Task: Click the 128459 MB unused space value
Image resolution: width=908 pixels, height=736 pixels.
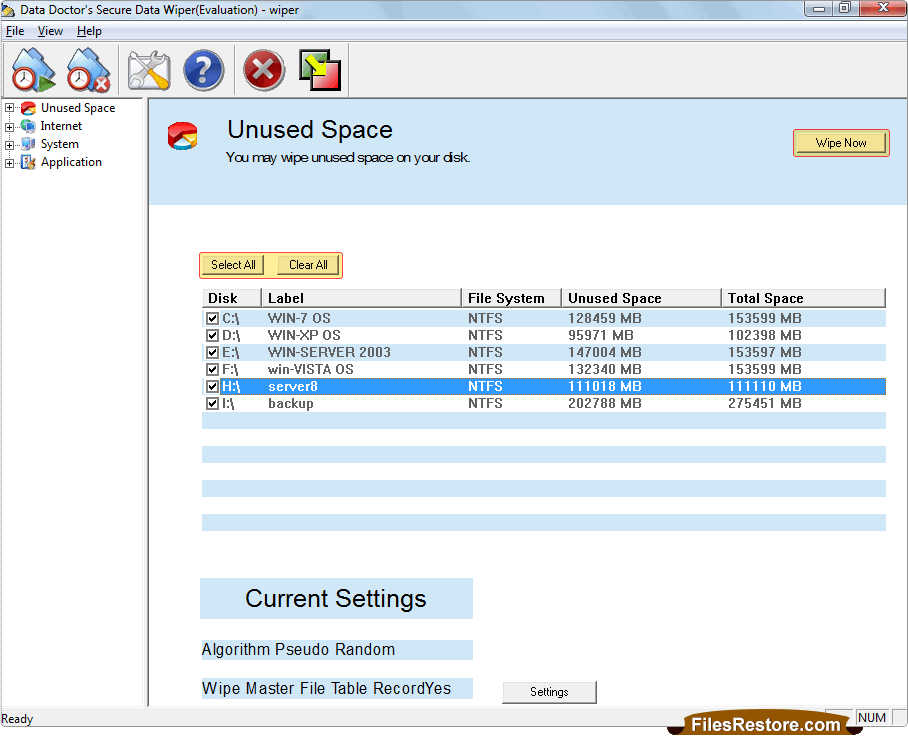Action: coord(605,318)
